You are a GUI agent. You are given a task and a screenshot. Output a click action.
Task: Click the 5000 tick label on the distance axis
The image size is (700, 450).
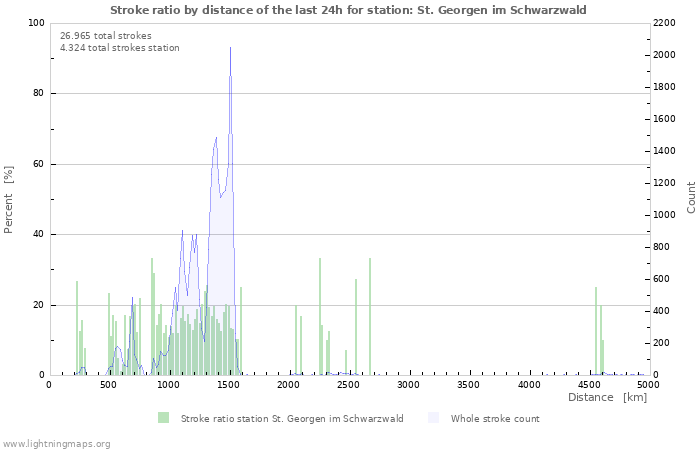click(x=648, y=385)
